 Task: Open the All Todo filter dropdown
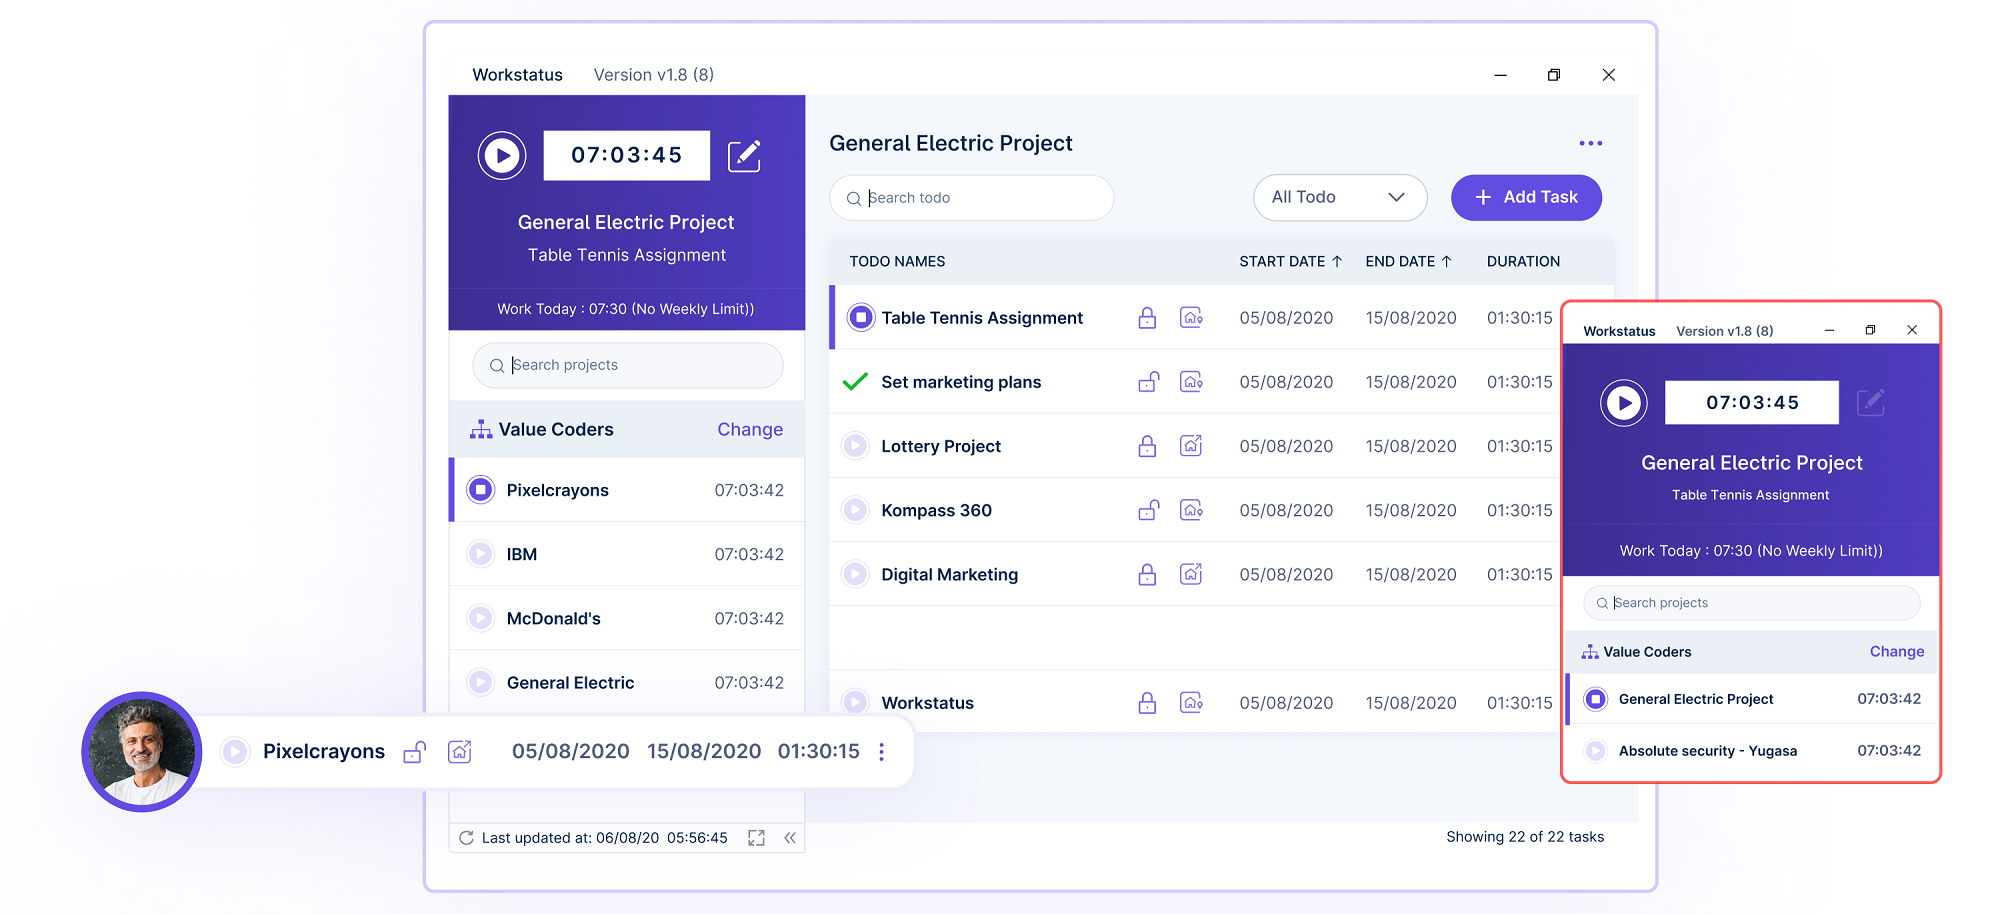coord(1340,197)
